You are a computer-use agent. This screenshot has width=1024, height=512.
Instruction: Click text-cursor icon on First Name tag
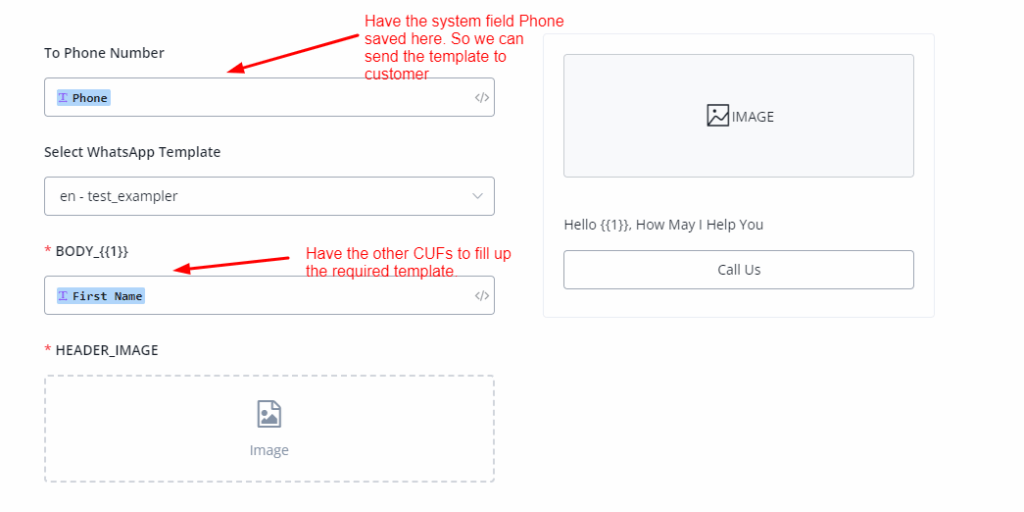(63, 296)
